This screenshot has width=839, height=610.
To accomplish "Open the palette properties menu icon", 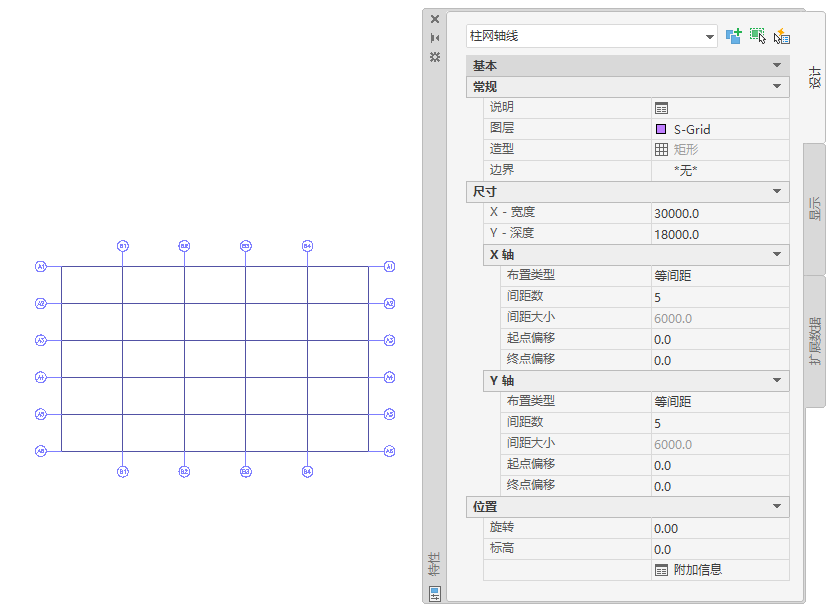I will [435, 57].
